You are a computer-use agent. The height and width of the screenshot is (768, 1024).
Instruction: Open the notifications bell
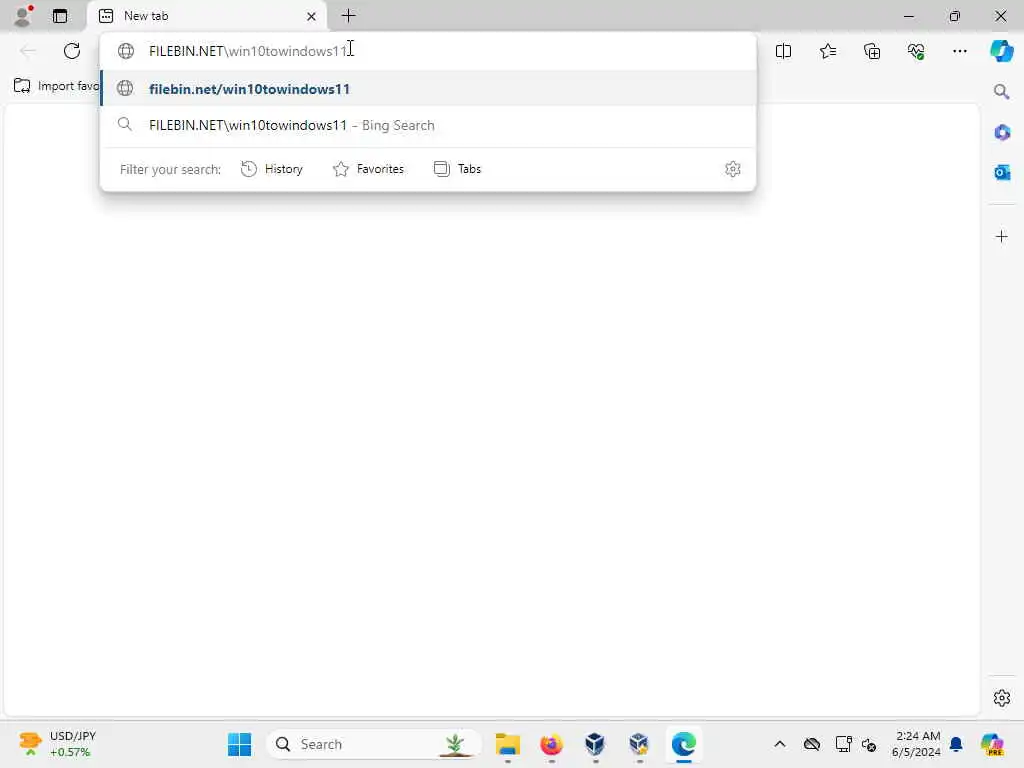pos(957,744)
